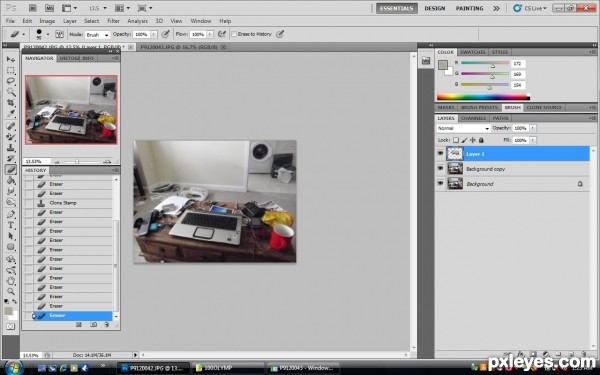600x375 pixels.
Task: Select the Rounded Rectangle shape tool
Action: click(x=11, y=247)
